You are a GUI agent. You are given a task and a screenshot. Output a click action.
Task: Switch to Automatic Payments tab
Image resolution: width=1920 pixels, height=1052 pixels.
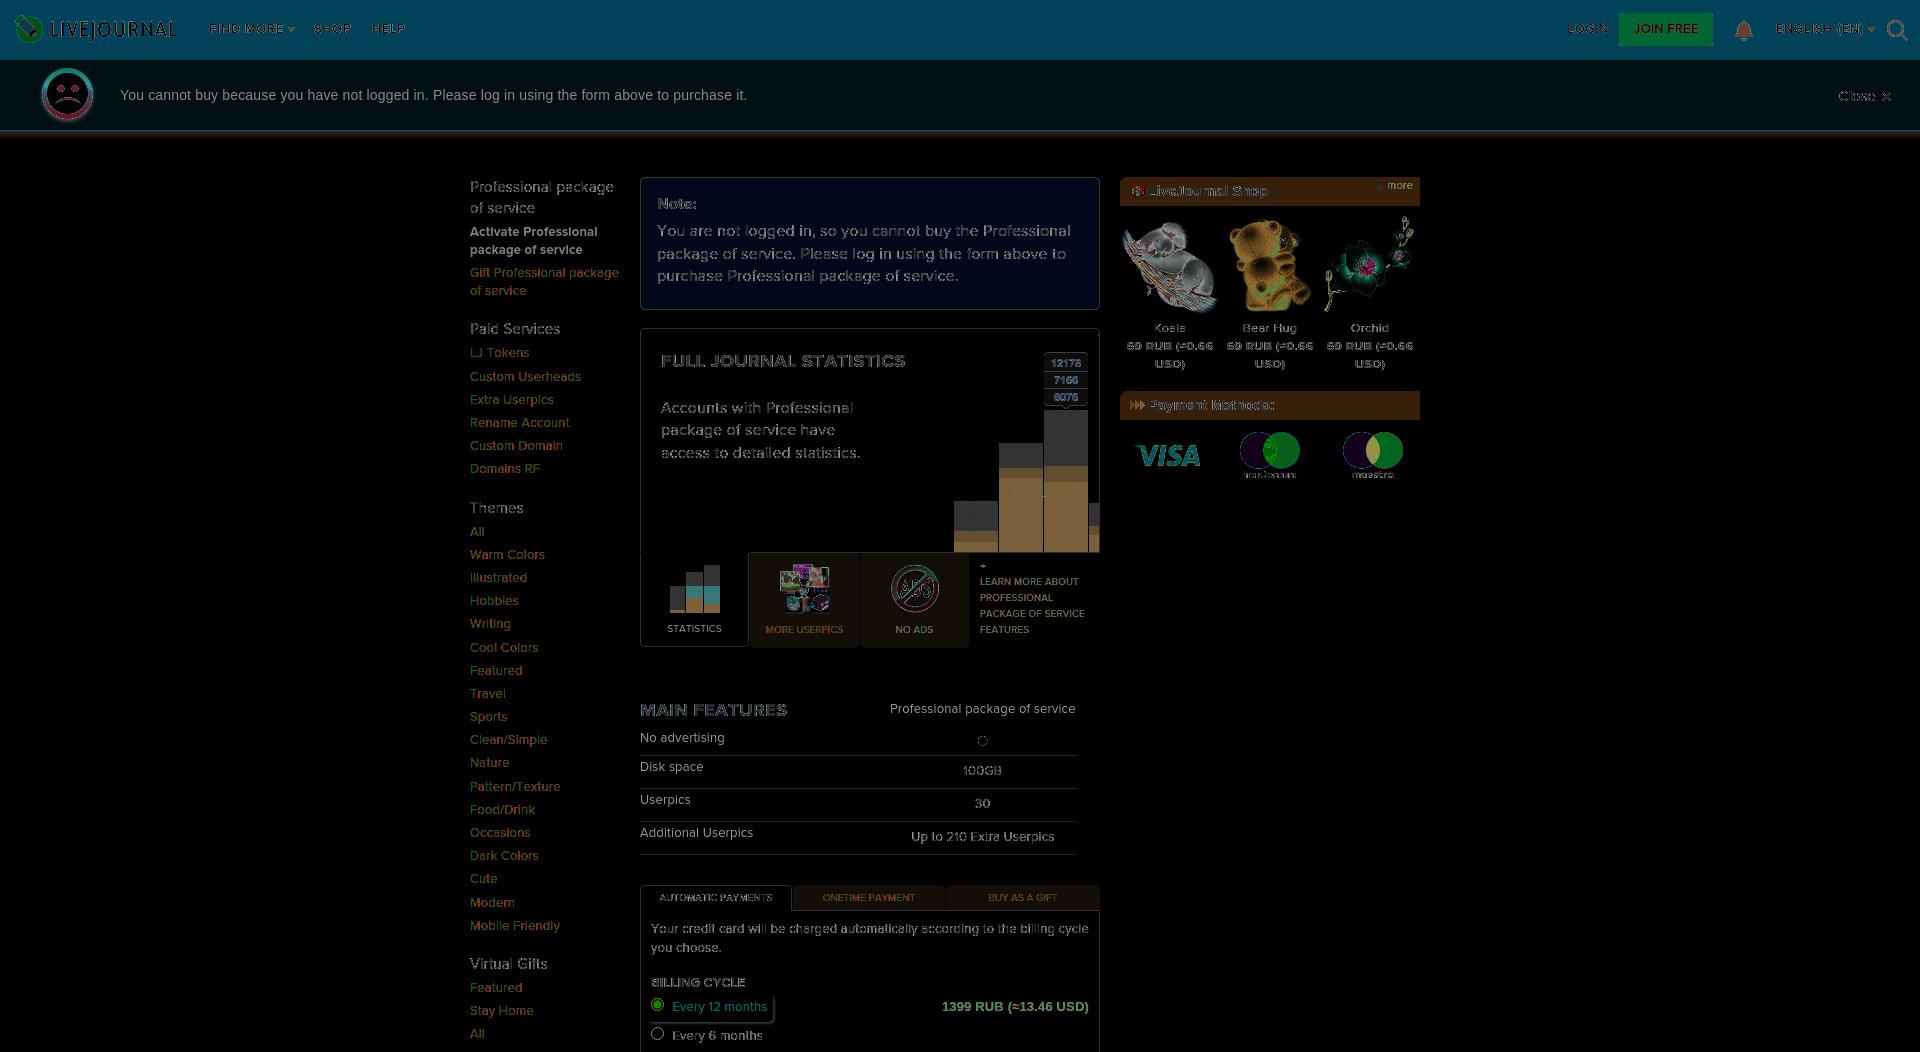[716, 898]
